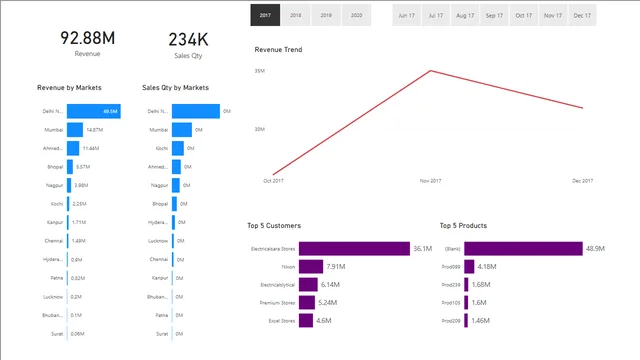Click the Prod239 product label

coord(451,285)
